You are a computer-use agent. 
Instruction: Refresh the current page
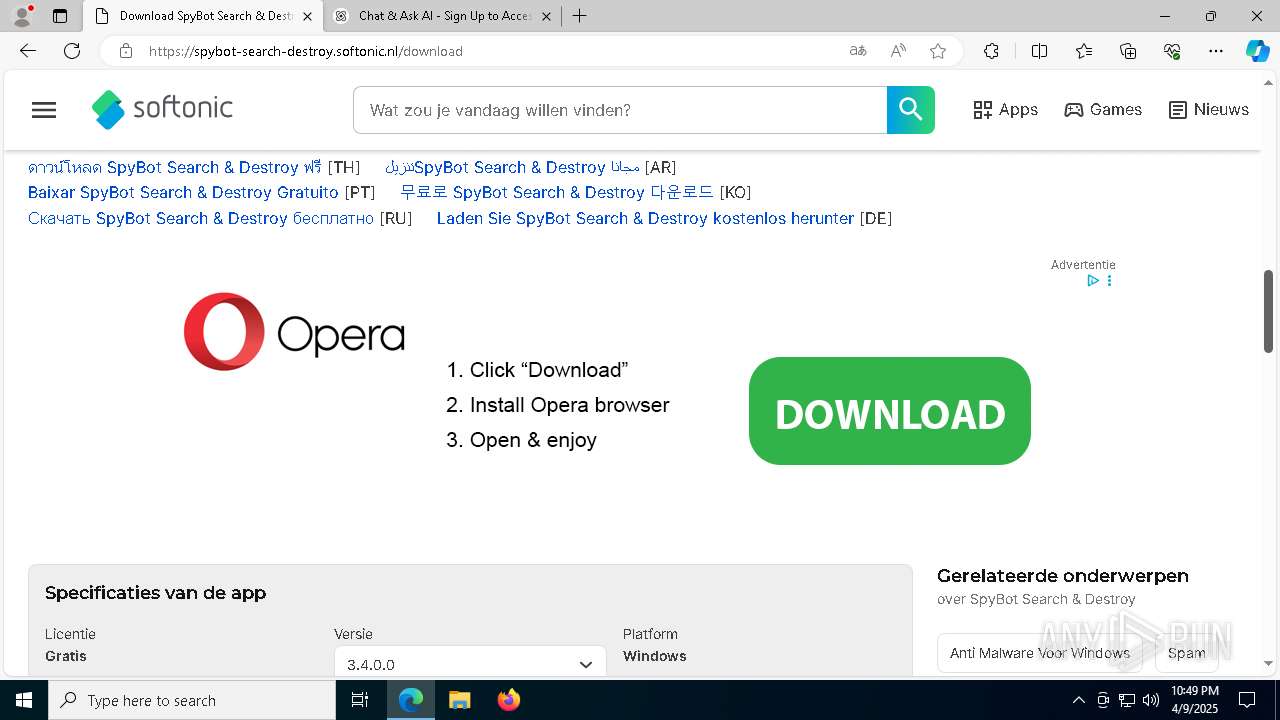tap(72, 51)
